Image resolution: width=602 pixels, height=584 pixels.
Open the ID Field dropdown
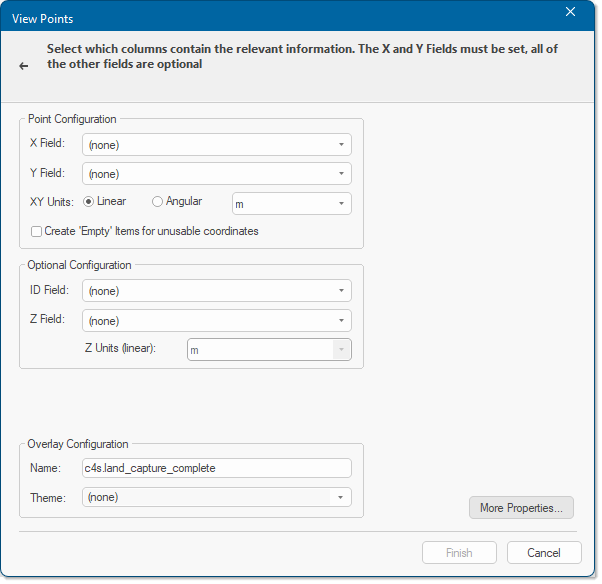(x=217, y=291)
